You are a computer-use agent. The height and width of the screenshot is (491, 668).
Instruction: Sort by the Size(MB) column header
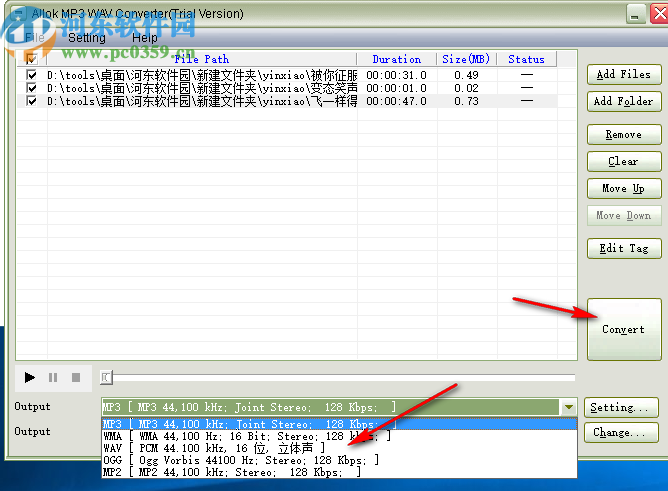(x=466, y=59)
